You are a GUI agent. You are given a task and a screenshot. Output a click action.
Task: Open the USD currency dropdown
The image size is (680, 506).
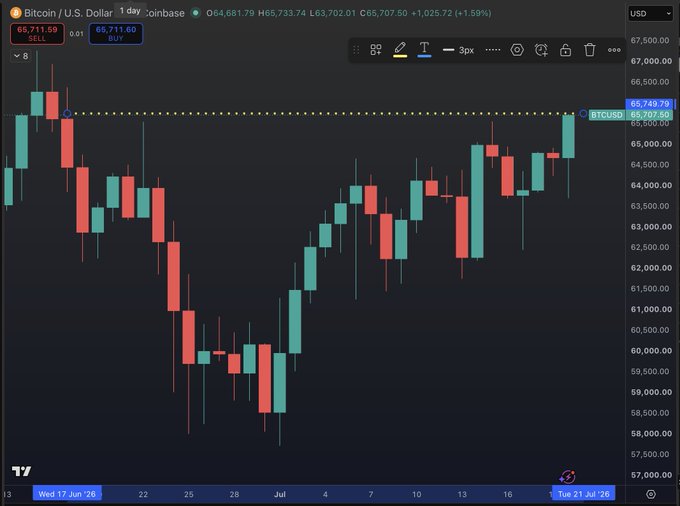click(x=650, y=13)
